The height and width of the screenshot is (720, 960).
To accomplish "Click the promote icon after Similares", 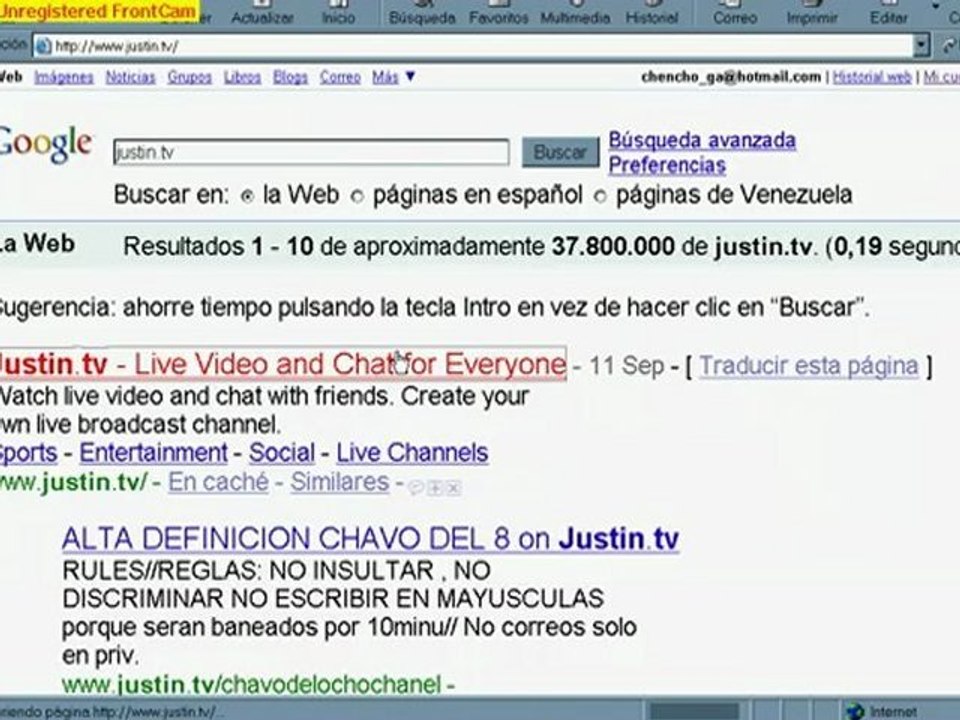I will click(x=435, y=488).
